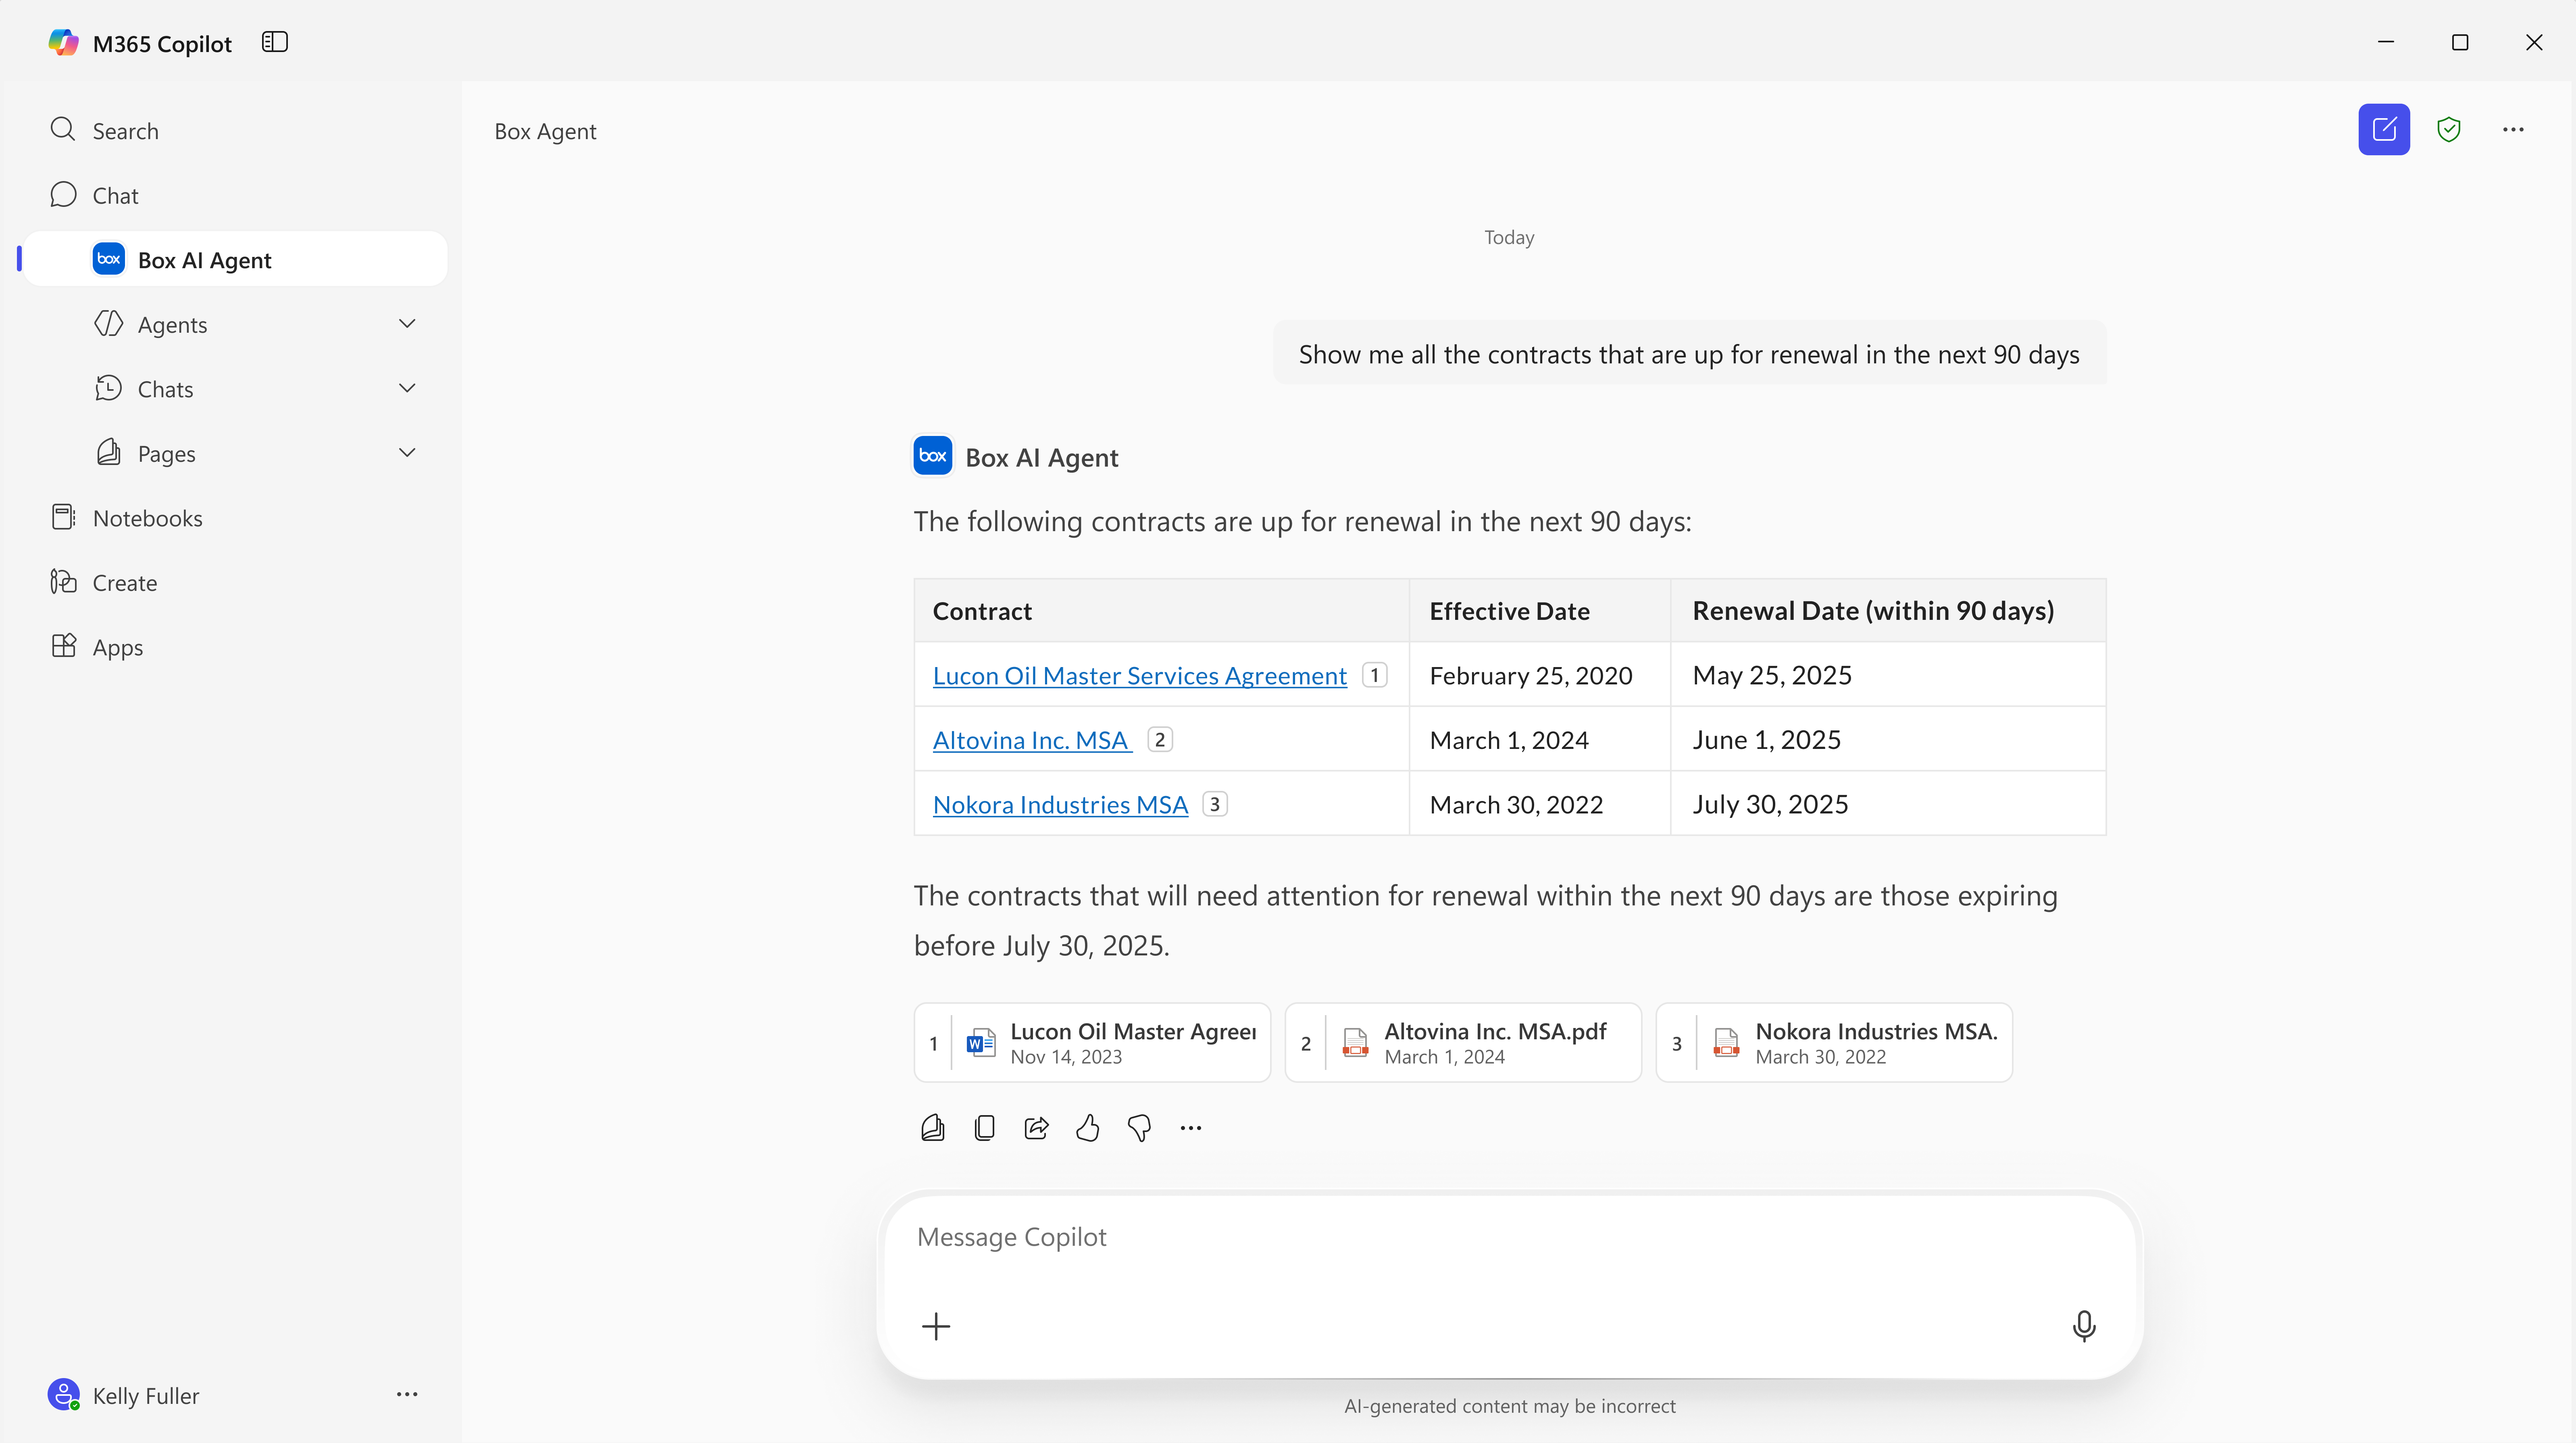Click the Create icon
The width and height of the screenshot is (2576, 1443).
[x=63, y=582]
